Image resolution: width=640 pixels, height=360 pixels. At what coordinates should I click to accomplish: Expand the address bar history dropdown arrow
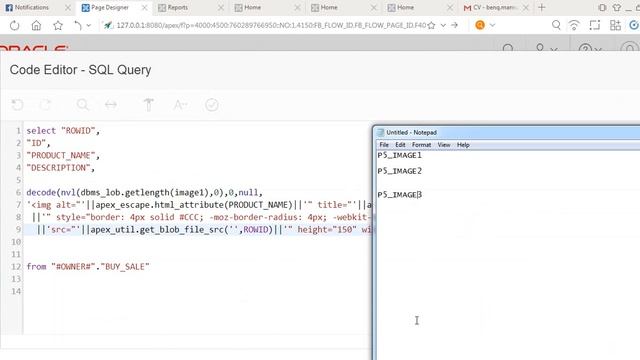pyautogui.click(x=443, y=25)
